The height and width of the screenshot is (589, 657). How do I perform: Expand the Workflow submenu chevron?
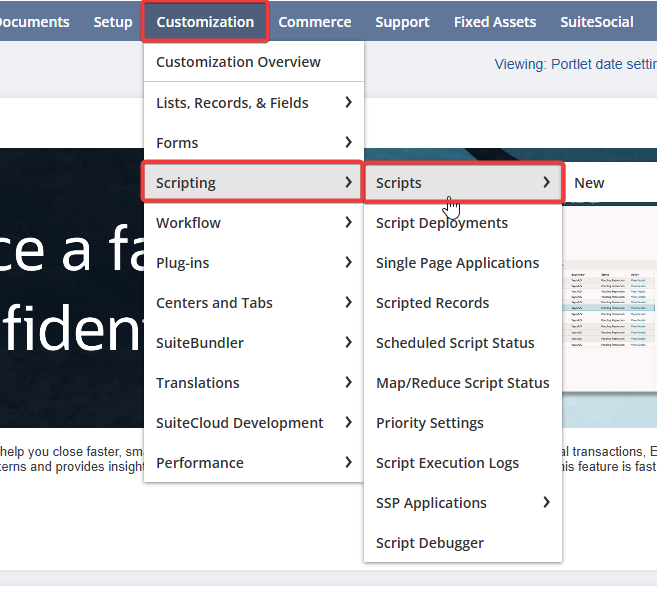coord(348,222)
